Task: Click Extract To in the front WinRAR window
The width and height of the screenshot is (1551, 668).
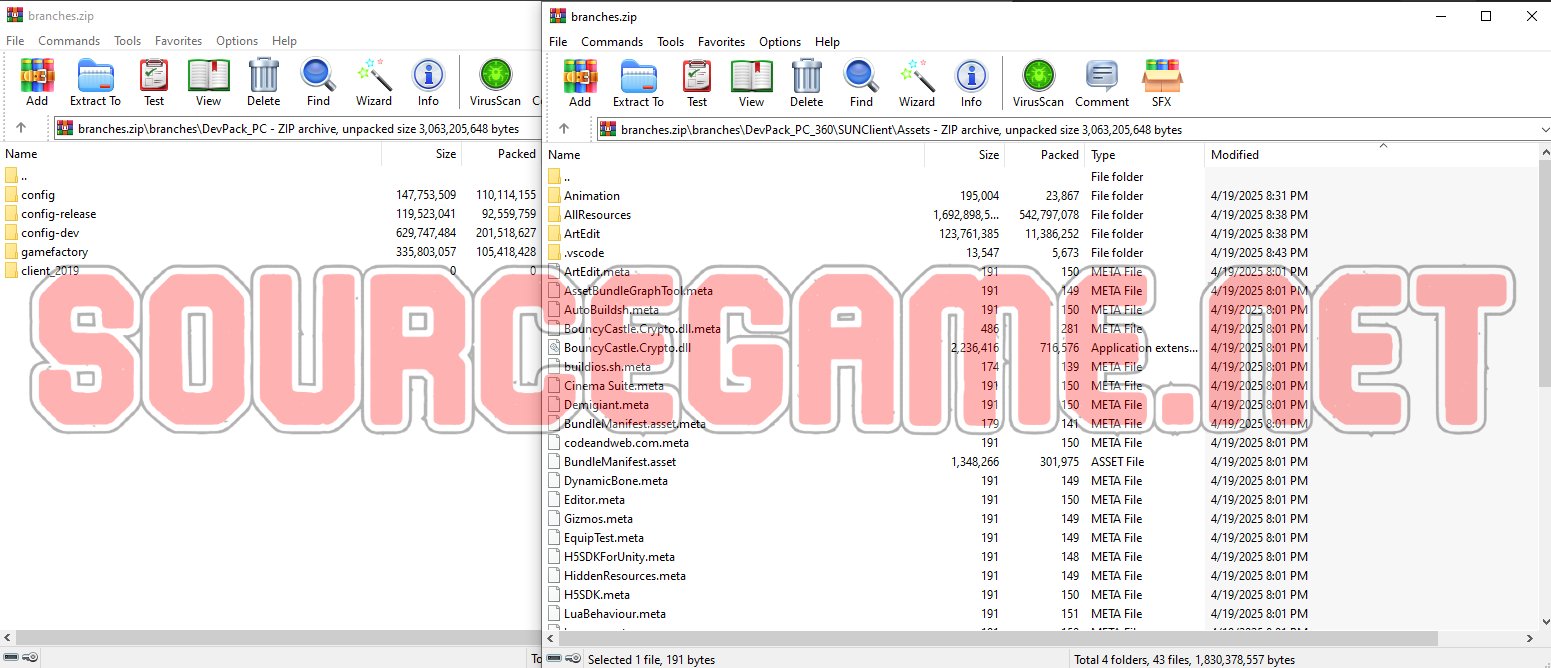Action: click(638, 83)
